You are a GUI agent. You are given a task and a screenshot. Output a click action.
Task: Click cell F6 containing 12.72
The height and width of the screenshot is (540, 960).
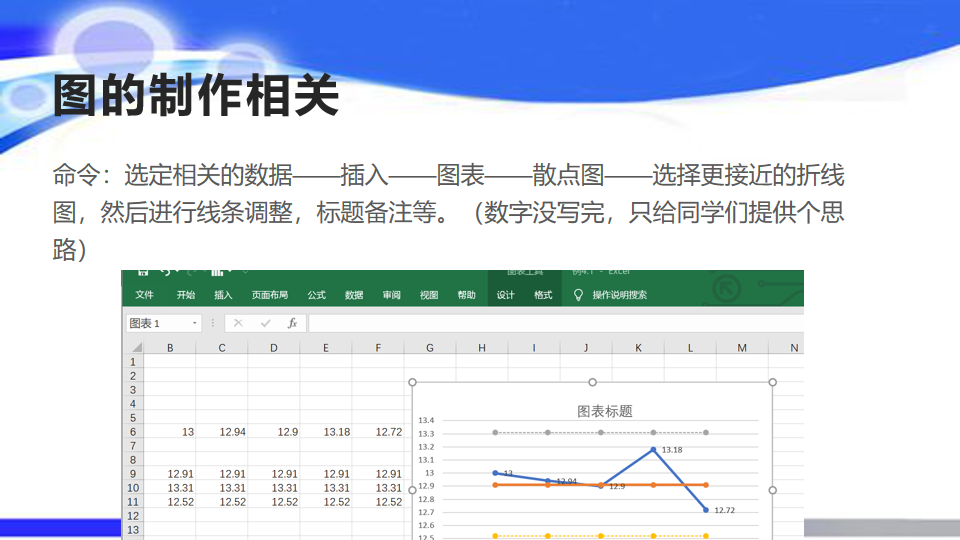(x=378, y=432)
